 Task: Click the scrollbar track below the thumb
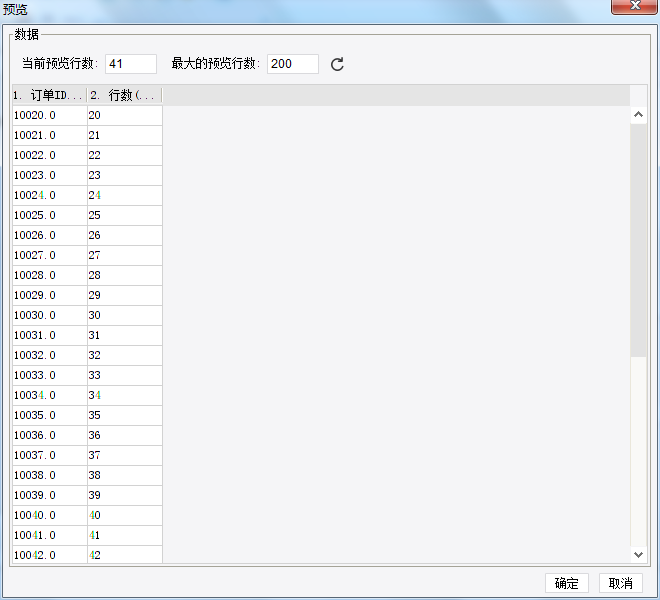coord(638,452)
